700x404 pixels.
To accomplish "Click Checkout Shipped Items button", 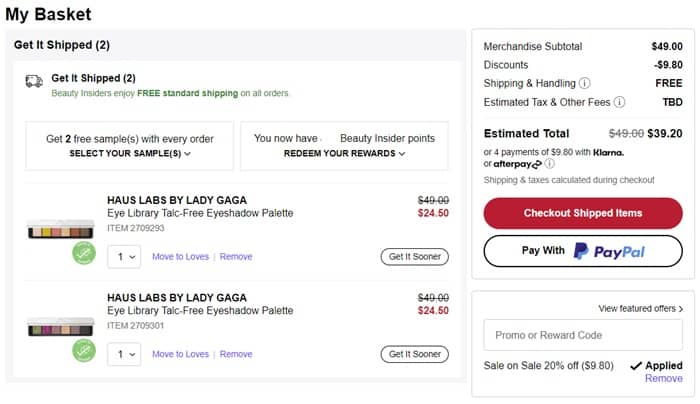I will click(x=582, y=213).
